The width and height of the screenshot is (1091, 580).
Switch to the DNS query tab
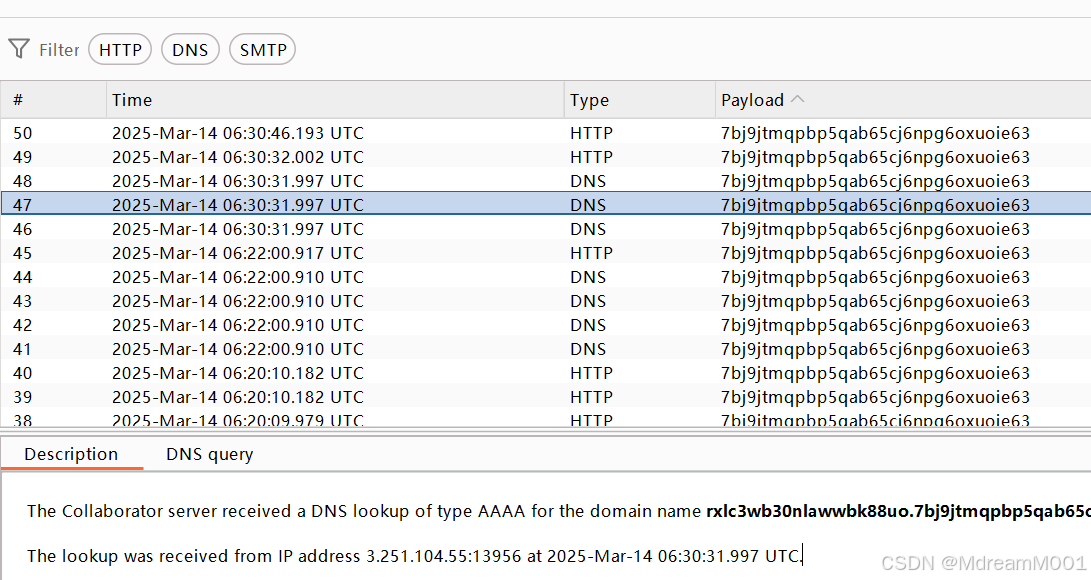click(208, 454)
